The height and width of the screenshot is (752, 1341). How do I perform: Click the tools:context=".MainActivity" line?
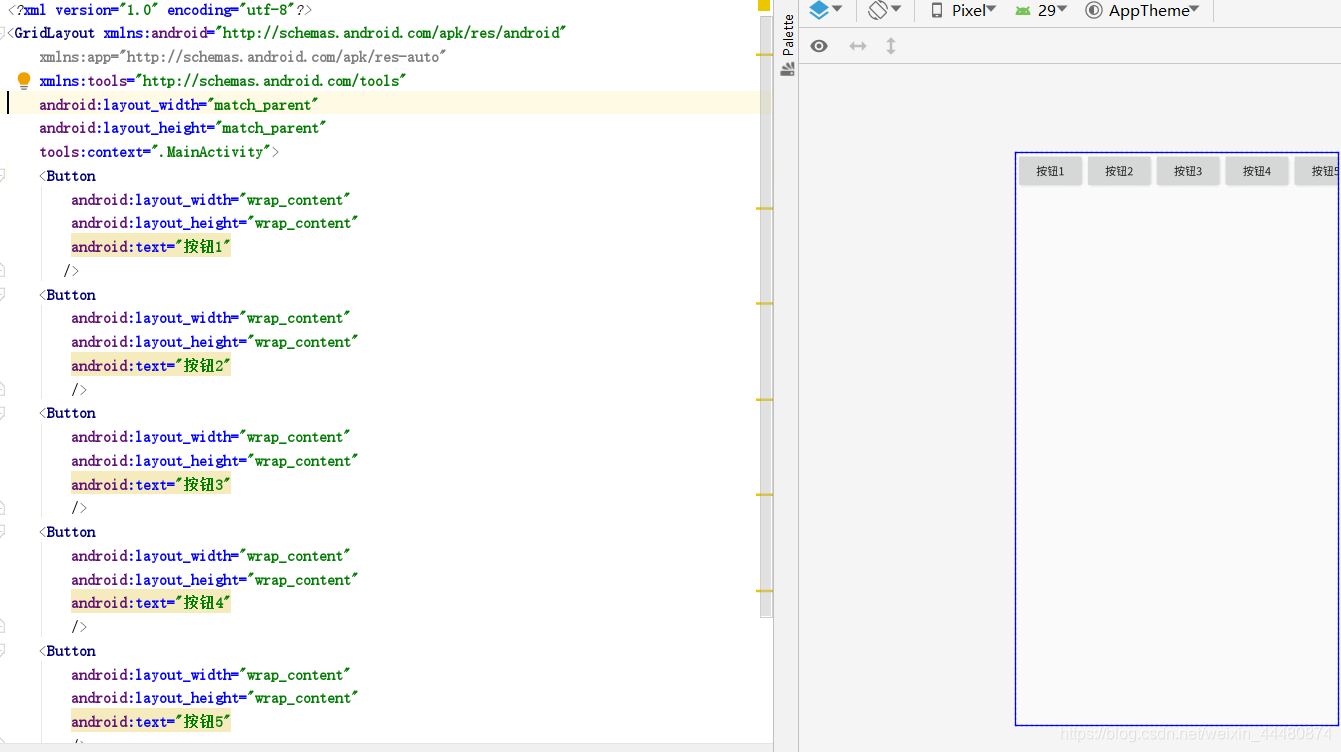159,152
